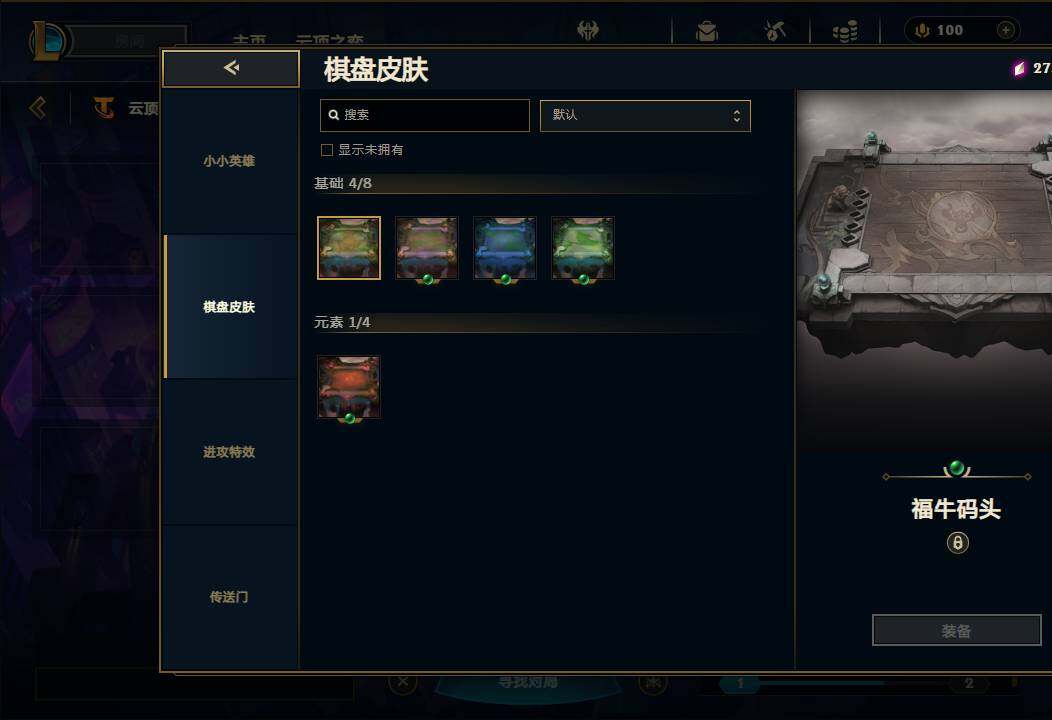Open the 默认 sort dropdown
Screen dimensions: 1052x720
645,115
